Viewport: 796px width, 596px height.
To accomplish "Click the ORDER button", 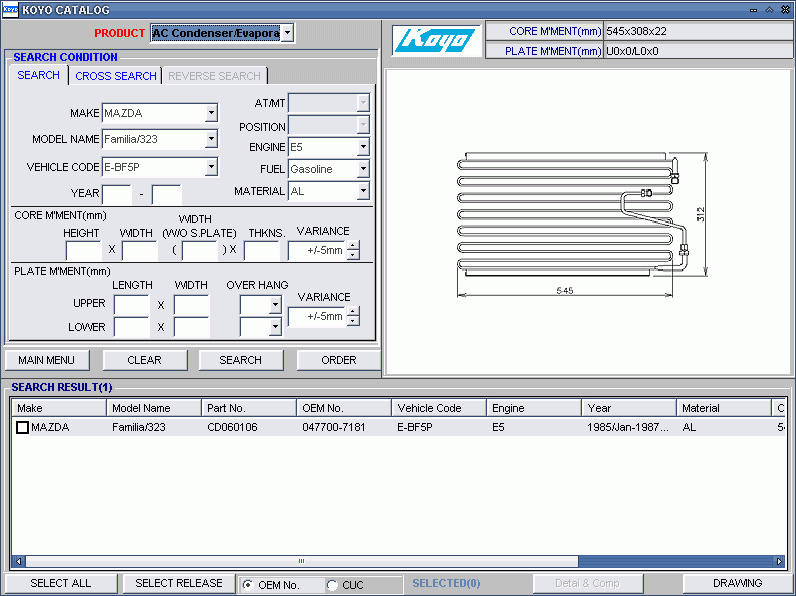I will [339, 360].
